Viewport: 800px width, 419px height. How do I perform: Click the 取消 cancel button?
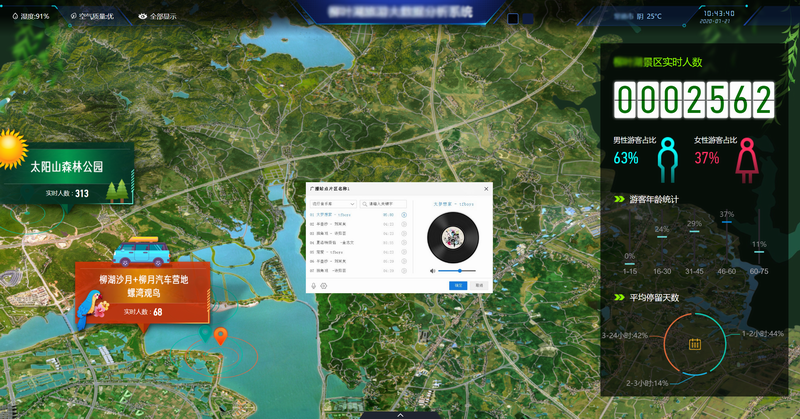(480, 285)
